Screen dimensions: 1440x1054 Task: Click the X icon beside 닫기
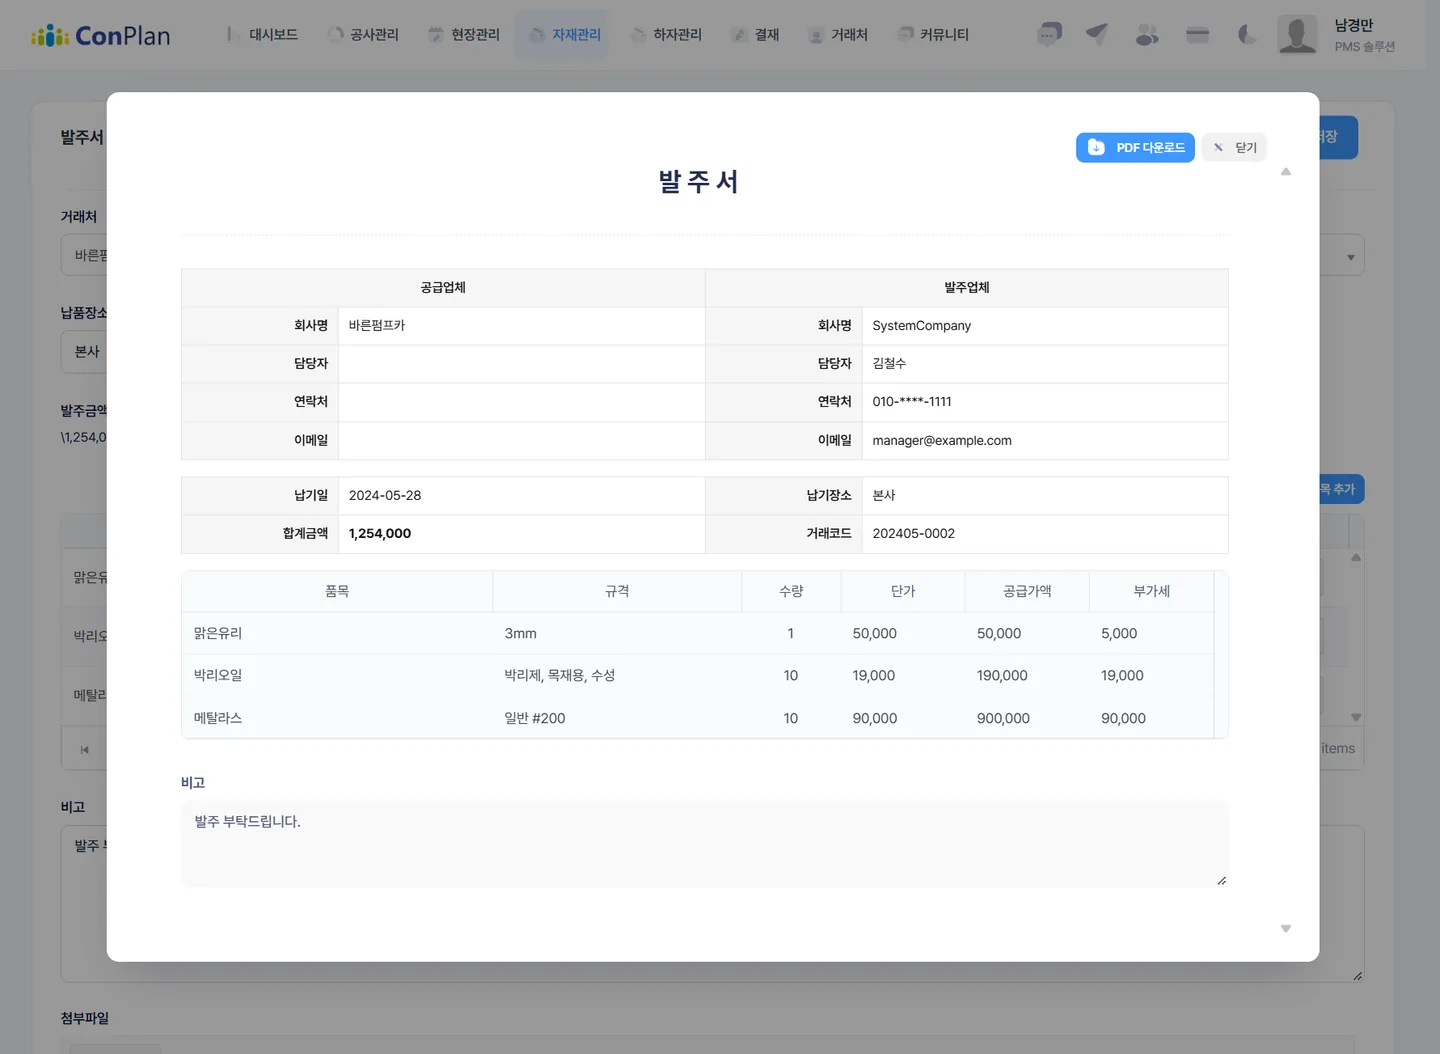pyautogui.click(x=1218, y=147)
